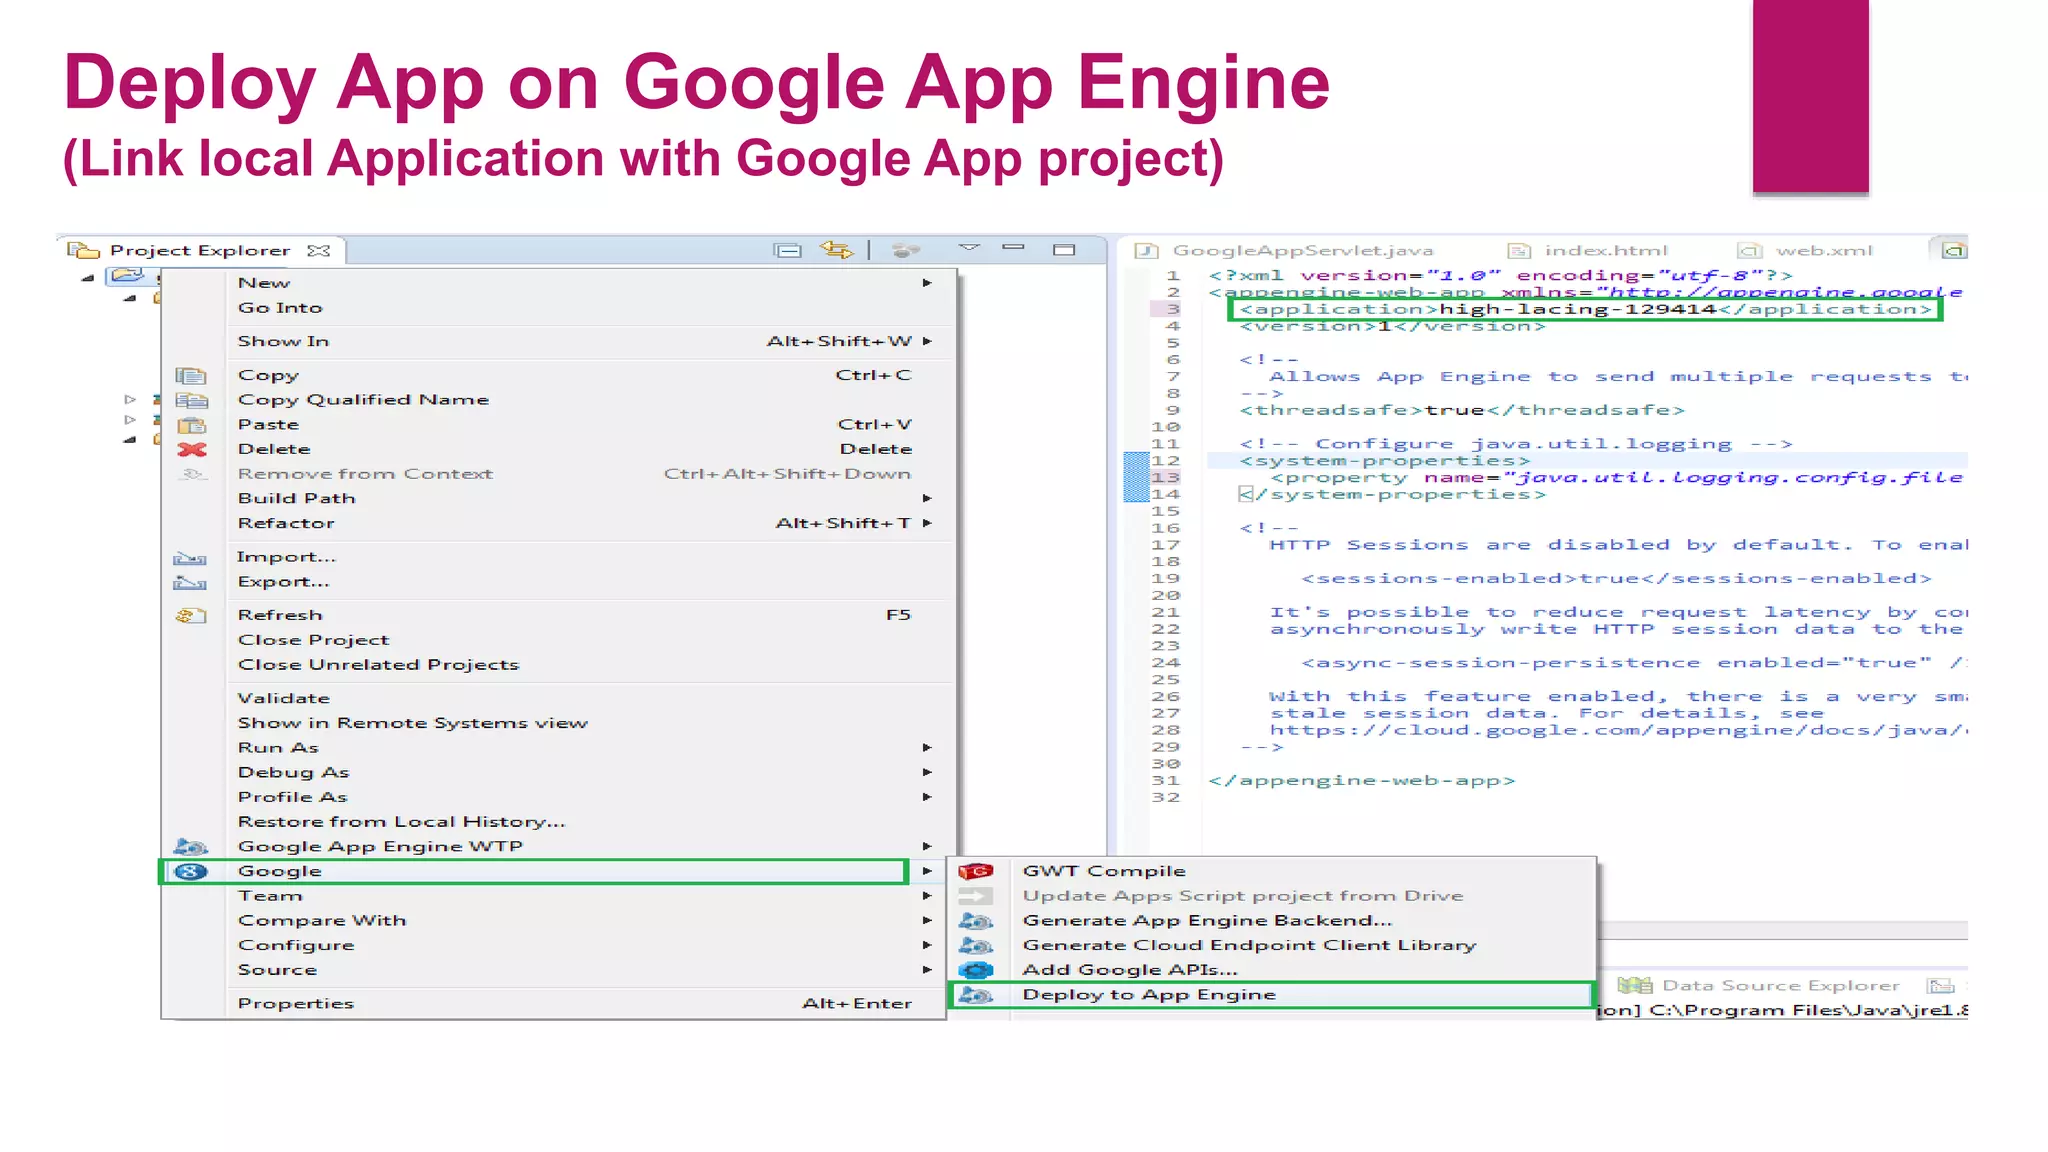
Task: Maximize the Project Explorer panel
Action: [x=1064, y=249]
